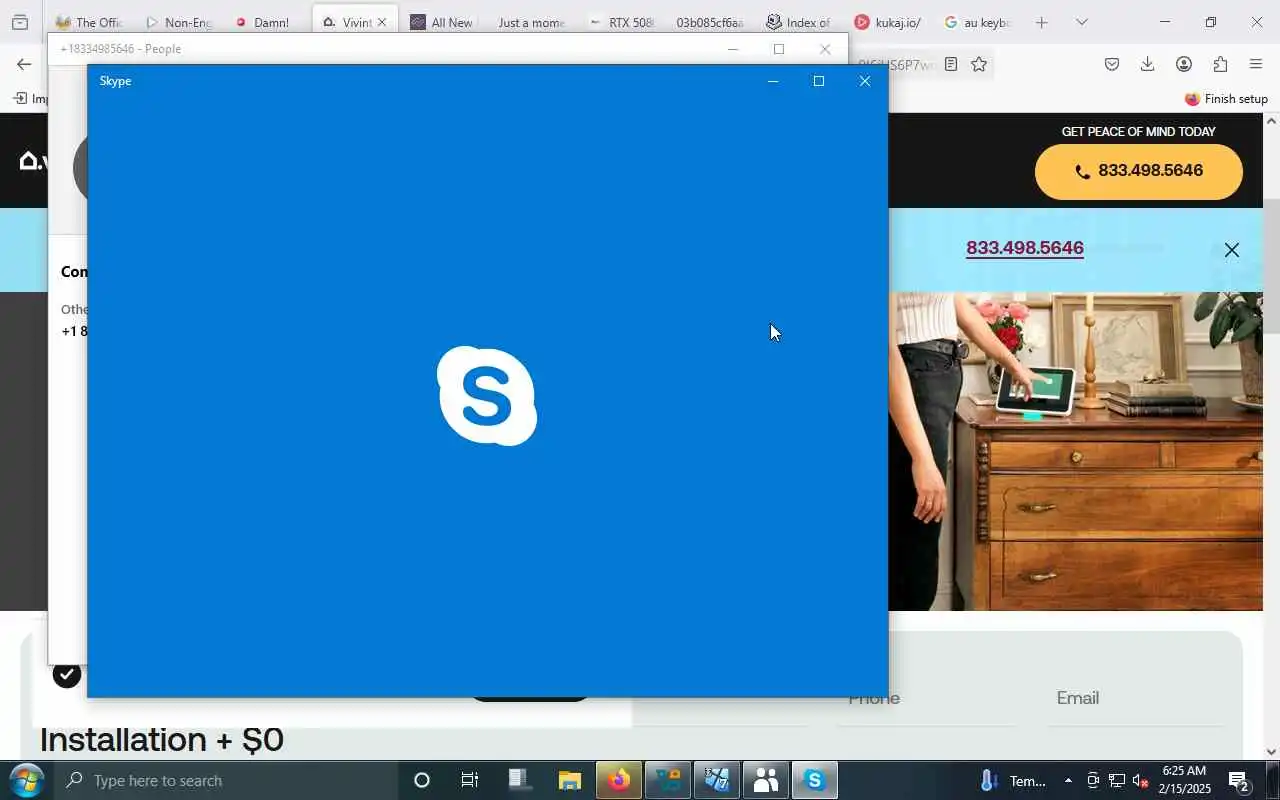
Task: Click the underlined 833.498.5646 link
Action: coord(1025,248)
